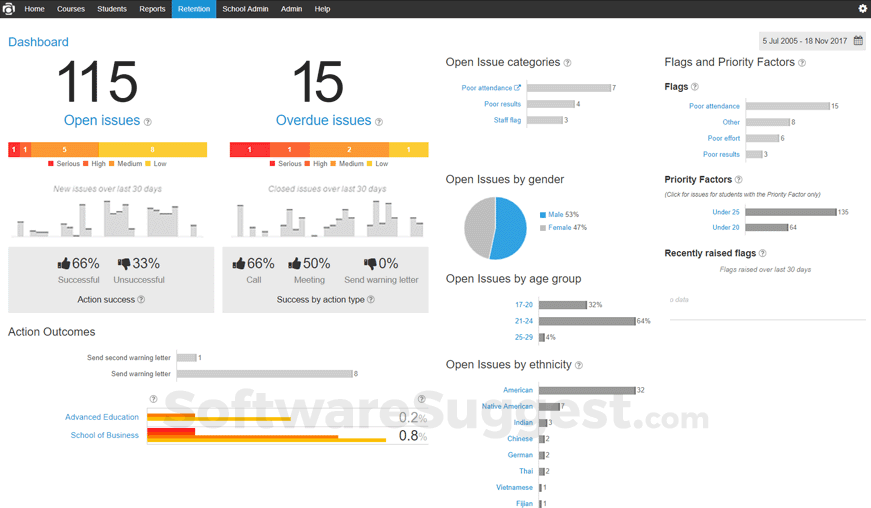The width and height of the screenshot is (871, 508).
Task: Click the settings gear icon
Action: 862,9
